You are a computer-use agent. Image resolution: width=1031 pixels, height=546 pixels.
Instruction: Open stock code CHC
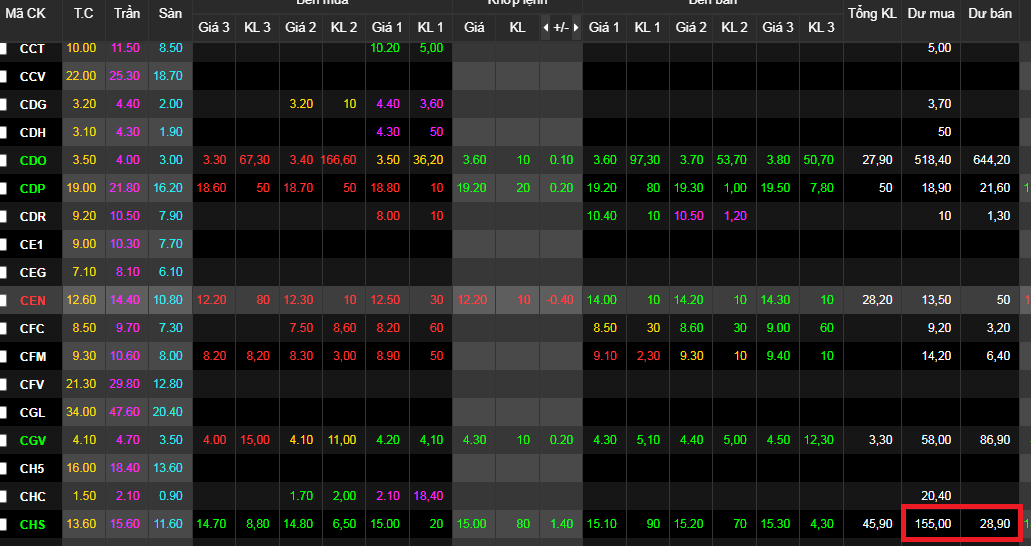click(x=33, y=496)
